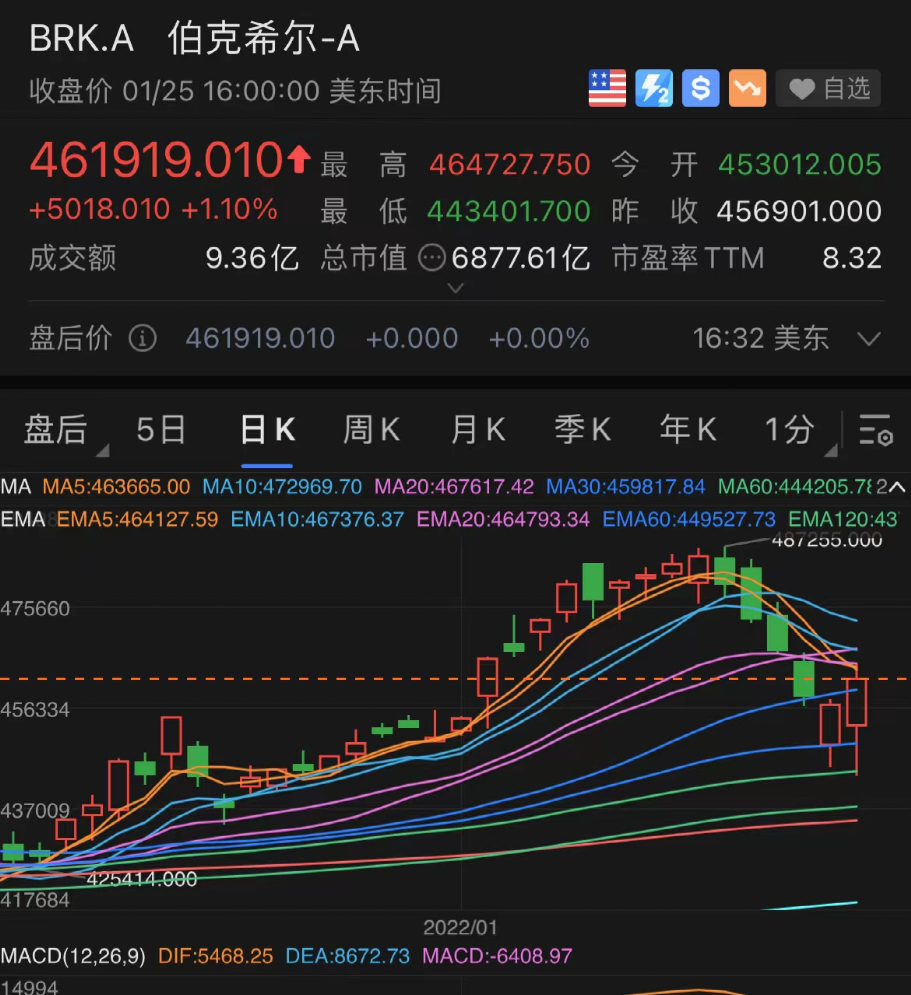Image resolution: width=911 pixels, height=995 pixels.
Task: Switch to the 周K weekly chart tab
Action: pos(370,429)
